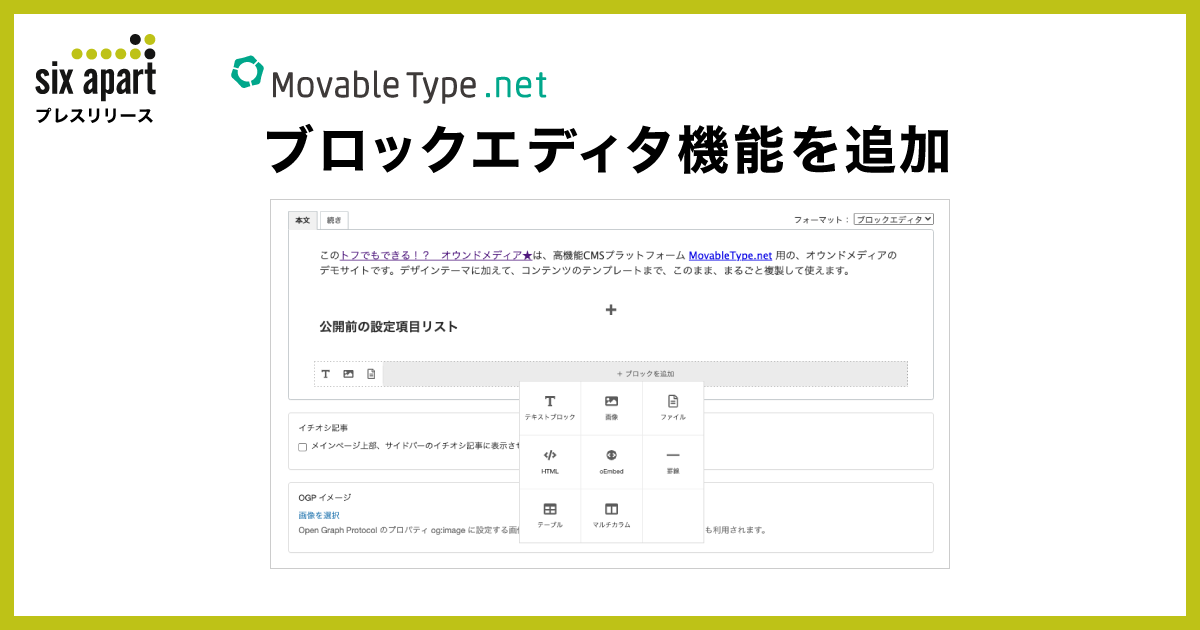This screenshot has height=630, width=1200.
Task: Click the ブロックを追加 button
Action: click(645, 374)
